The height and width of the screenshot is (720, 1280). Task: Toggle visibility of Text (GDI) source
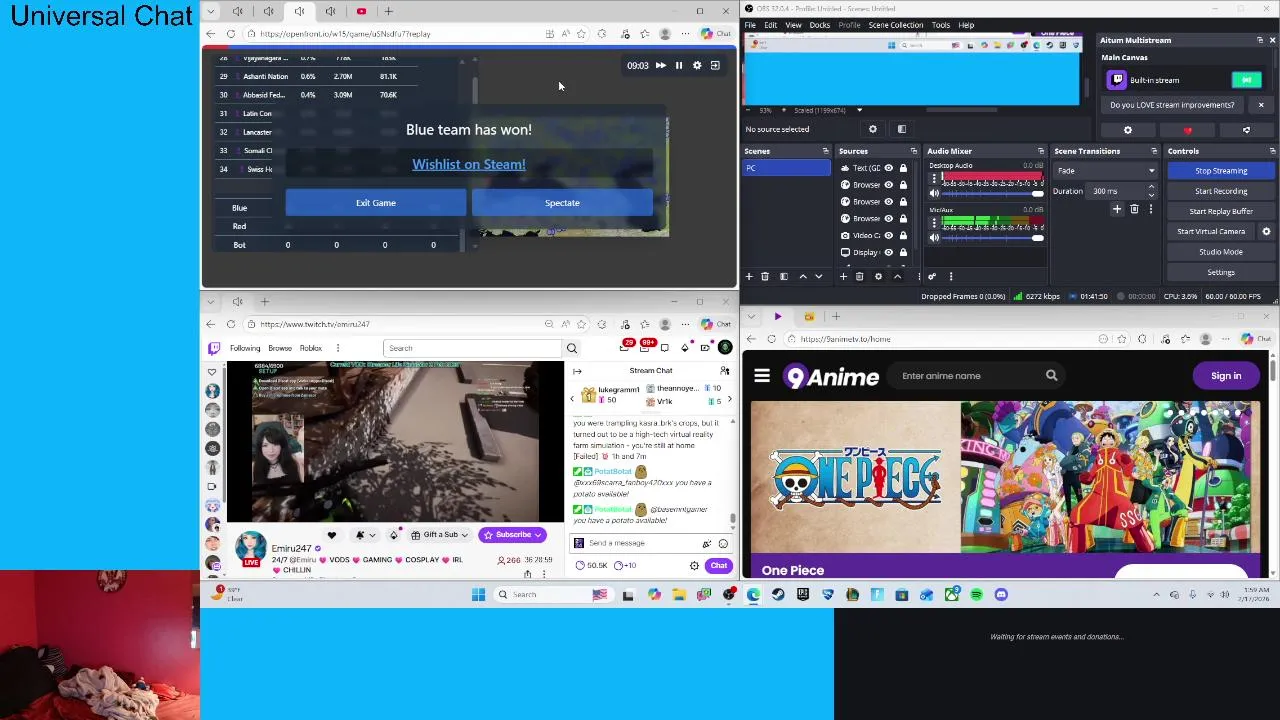click(x=888, y=168)
